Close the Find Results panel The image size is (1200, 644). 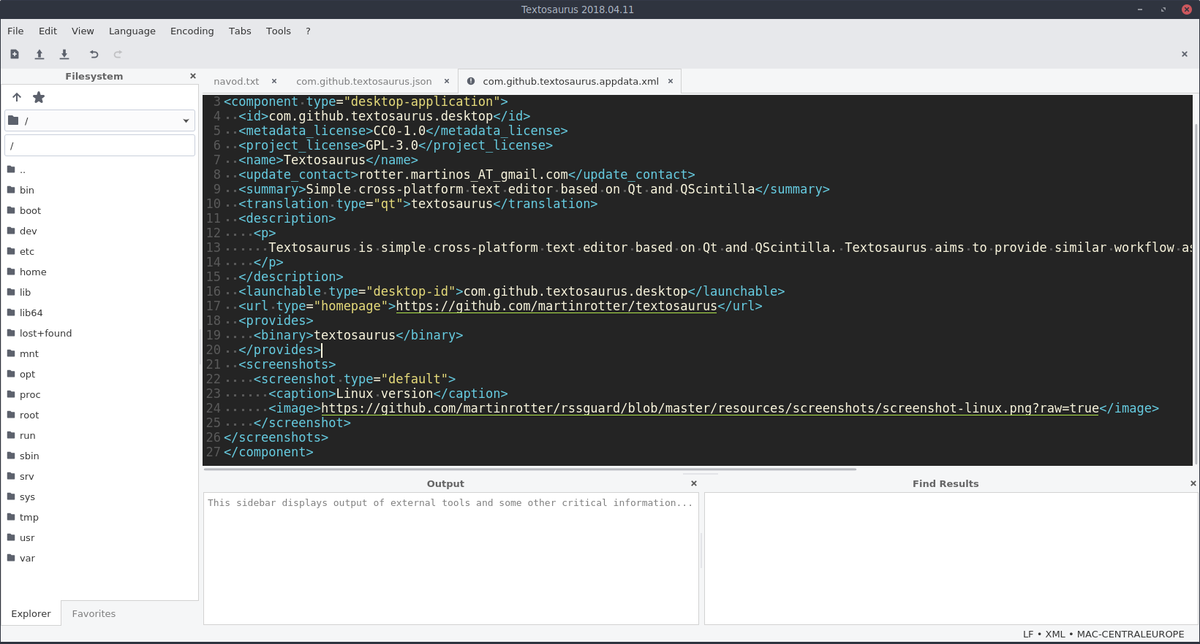(x=1193, y=483)
